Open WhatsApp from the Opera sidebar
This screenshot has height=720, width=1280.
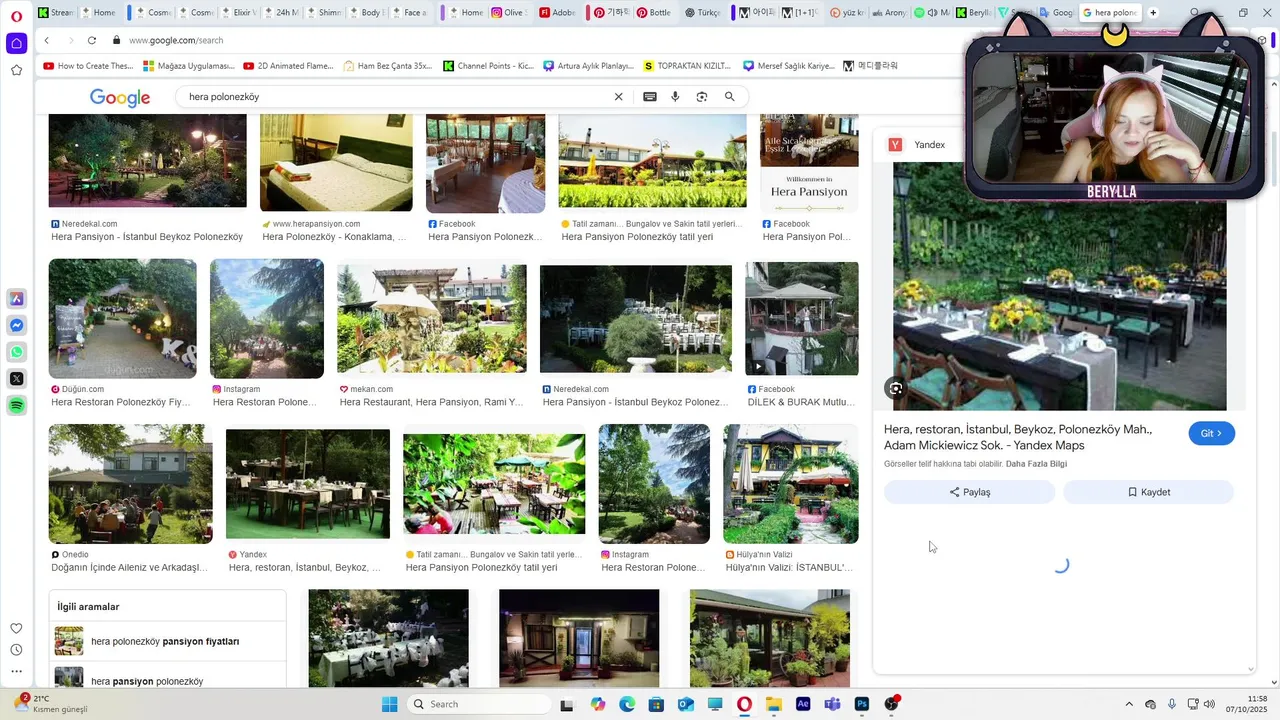(16, 352)
